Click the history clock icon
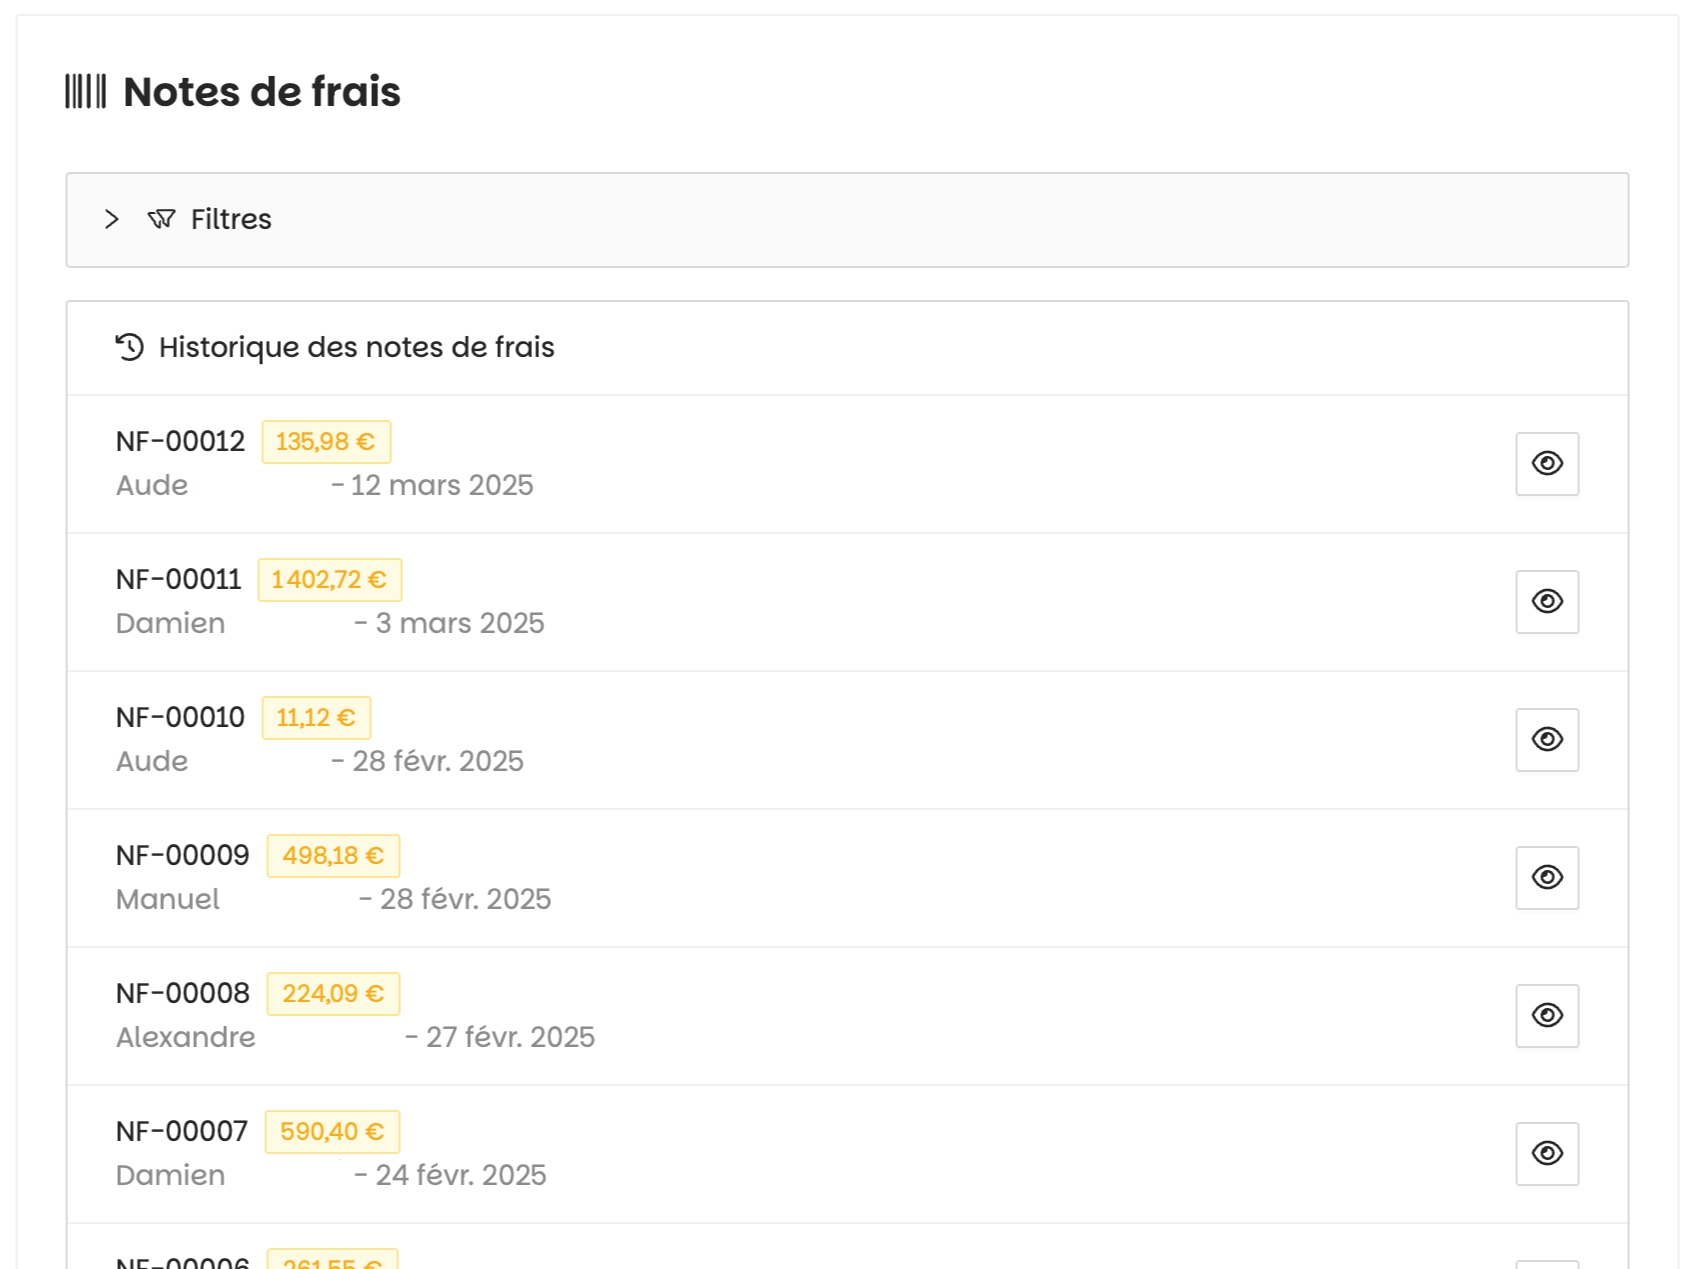 point(130,347)
